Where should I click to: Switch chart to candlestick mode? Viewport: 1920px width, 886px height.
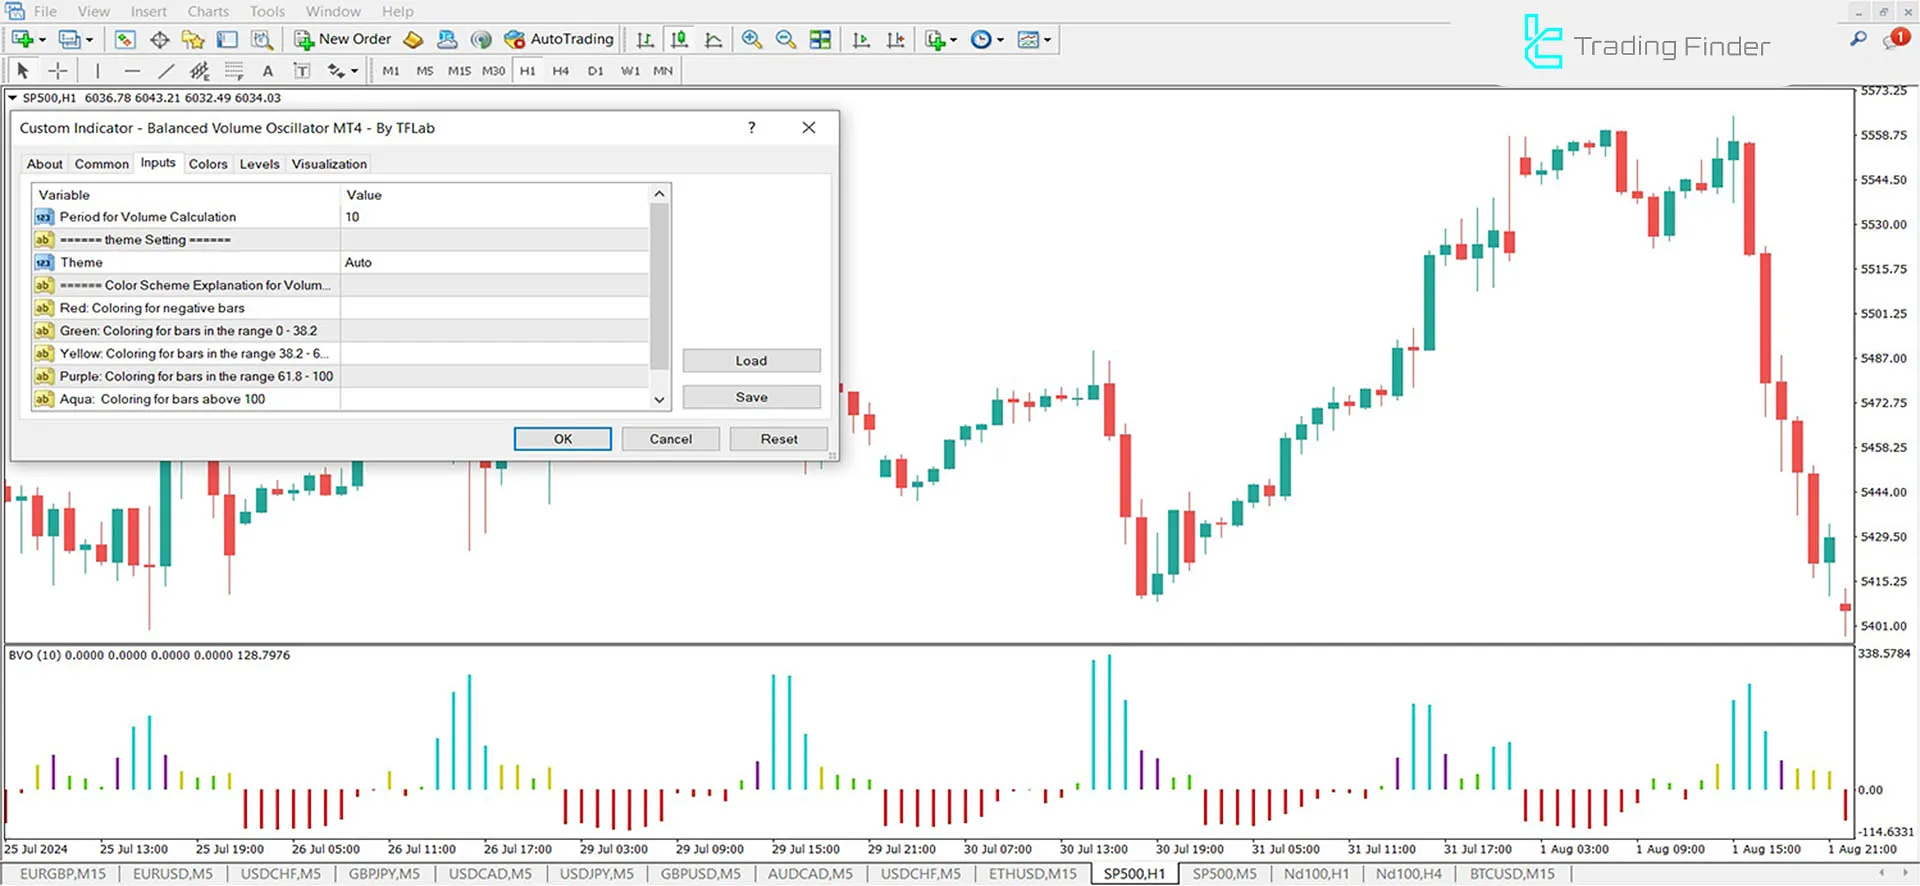point(680,40)
